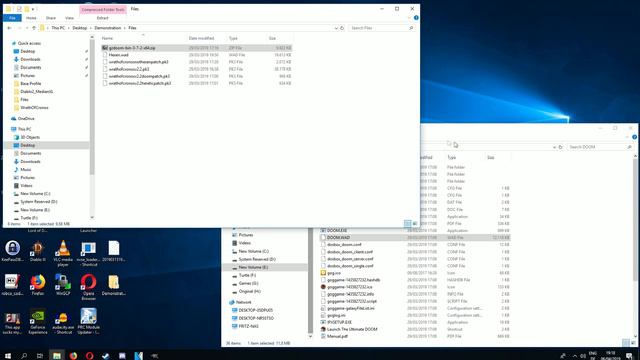Open the Home ribbon tab in Files window
640x360 pixels.
pos(31,18)
